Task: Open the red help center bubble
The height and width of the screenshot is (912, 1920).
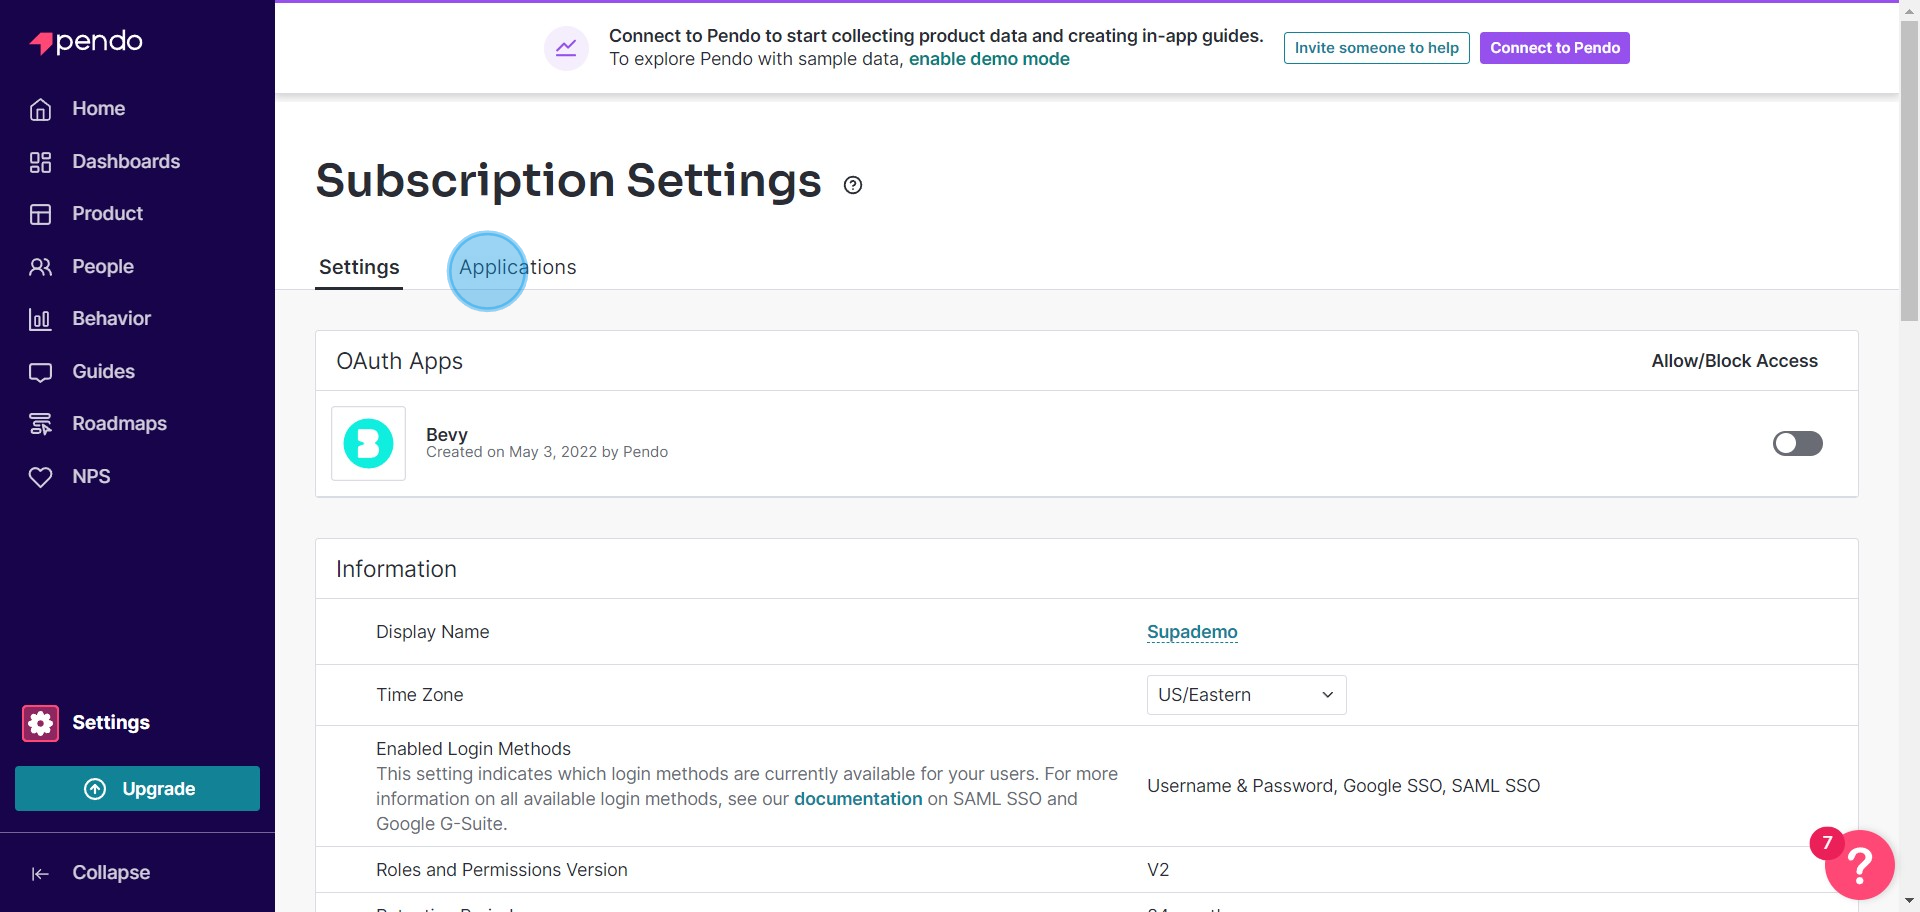Action: tap(1859, 865)
